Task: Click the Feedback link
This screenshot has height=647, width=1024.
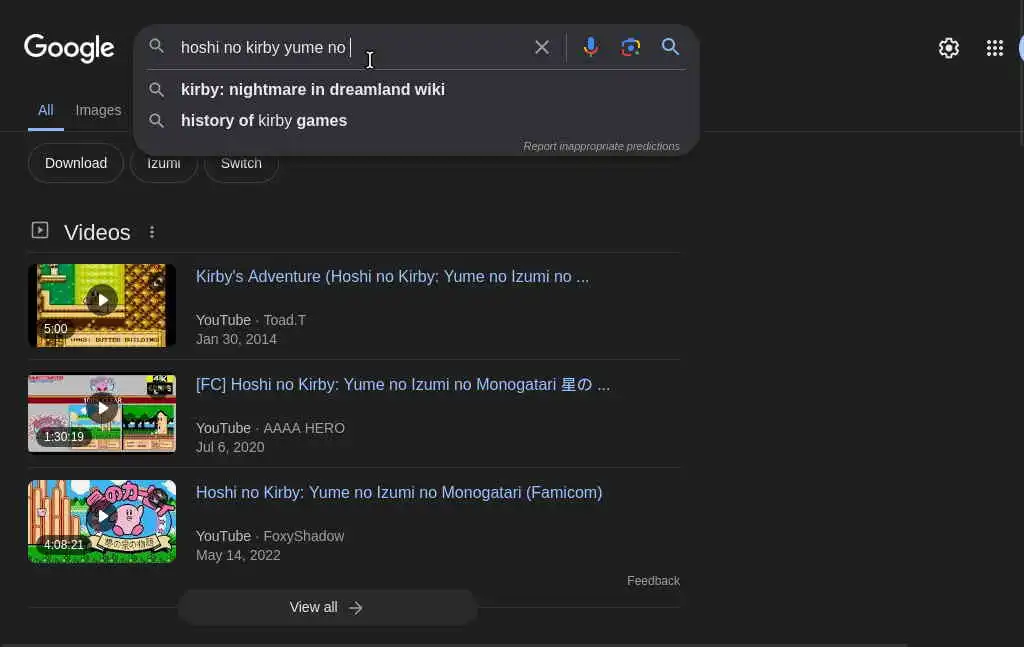Action: [653, 580]
